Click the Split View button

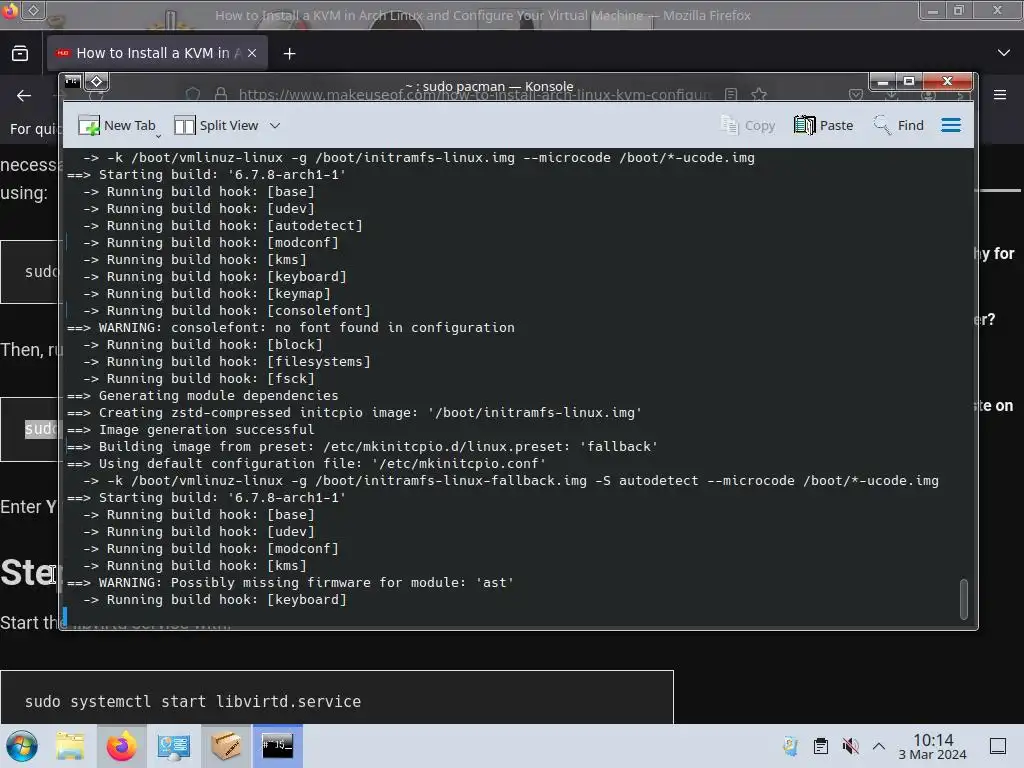[x=217, y=125]
